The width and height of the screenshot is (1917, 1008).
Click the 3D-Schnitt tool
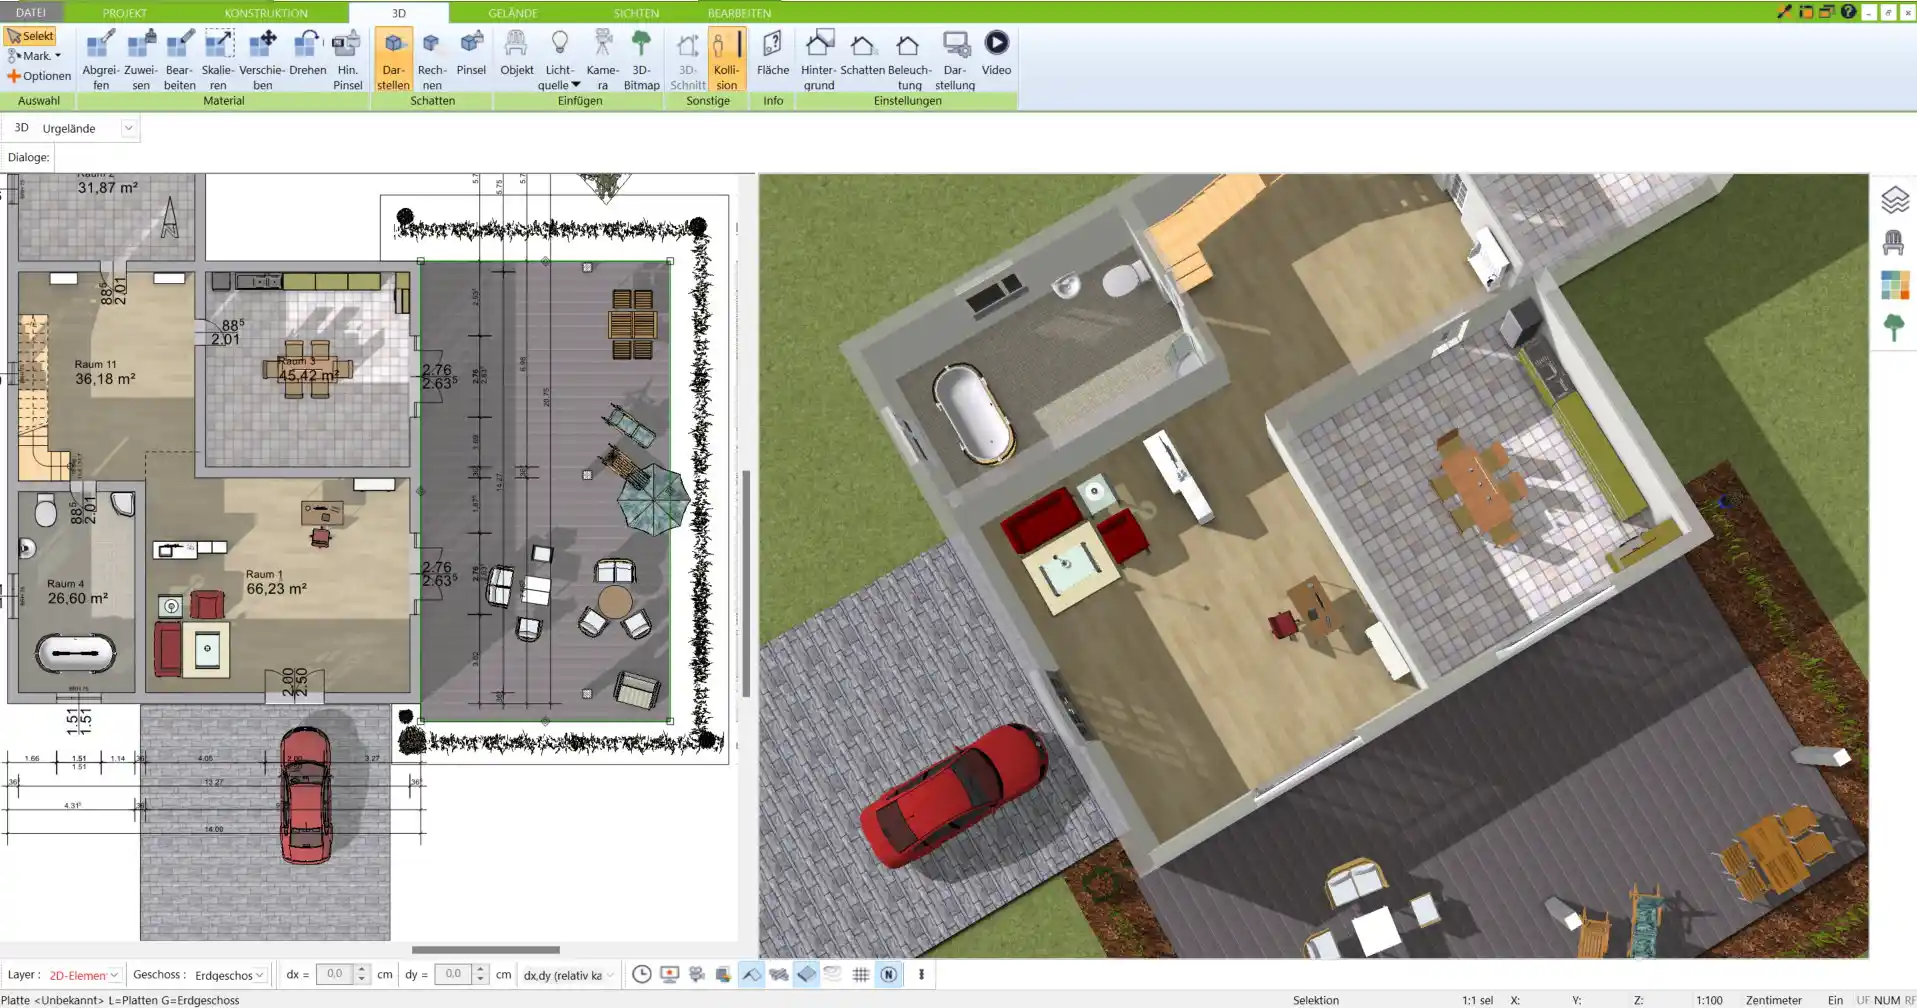pos(687,60)
